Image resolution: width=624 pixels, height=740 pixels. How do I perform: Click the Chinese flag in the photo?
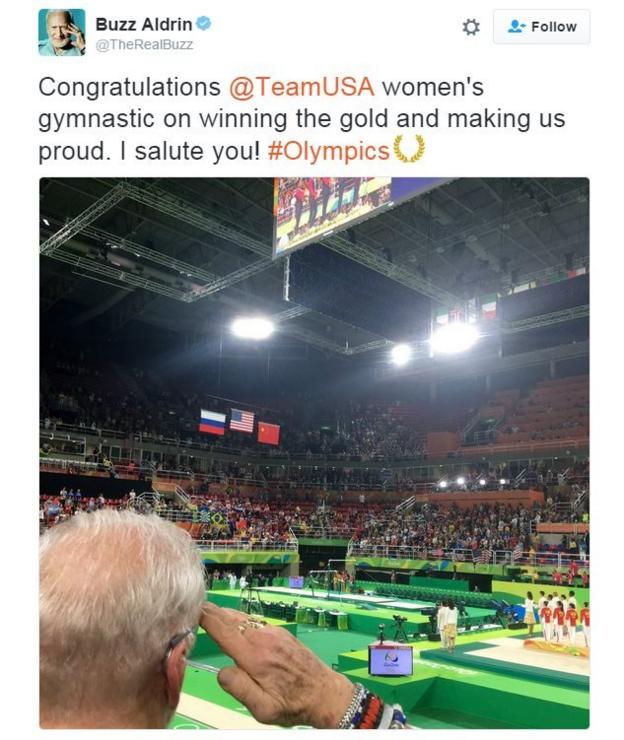point(268,432)
